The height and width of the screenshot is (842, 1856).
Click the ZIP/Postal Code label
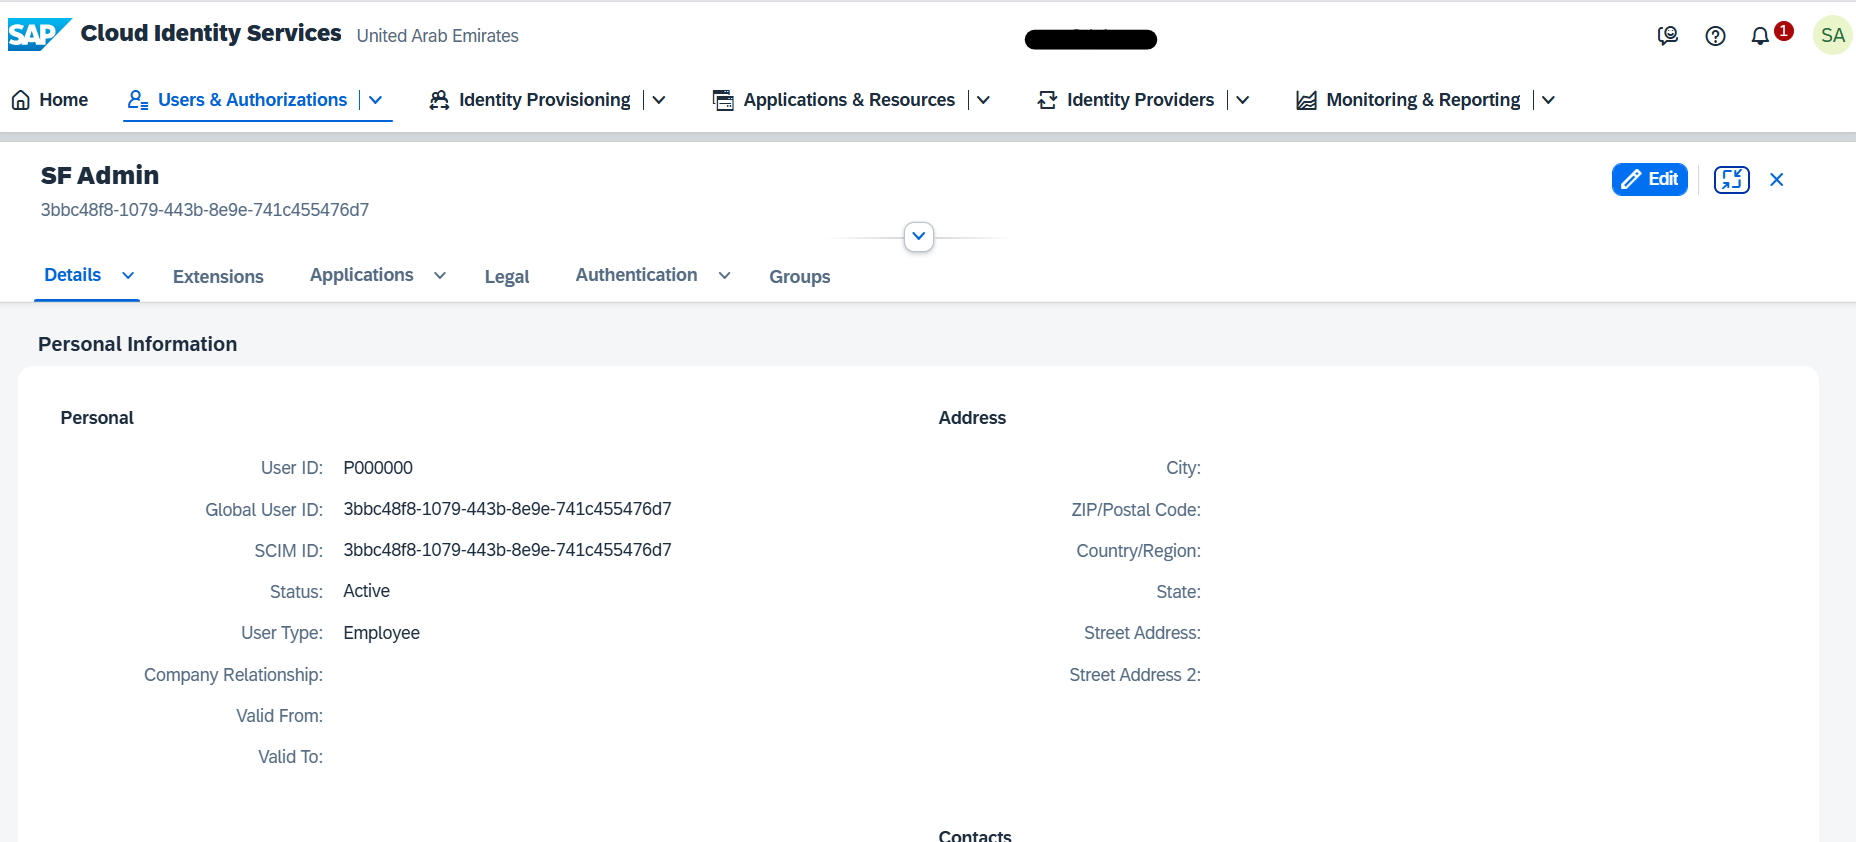(x=1136, y=510)
